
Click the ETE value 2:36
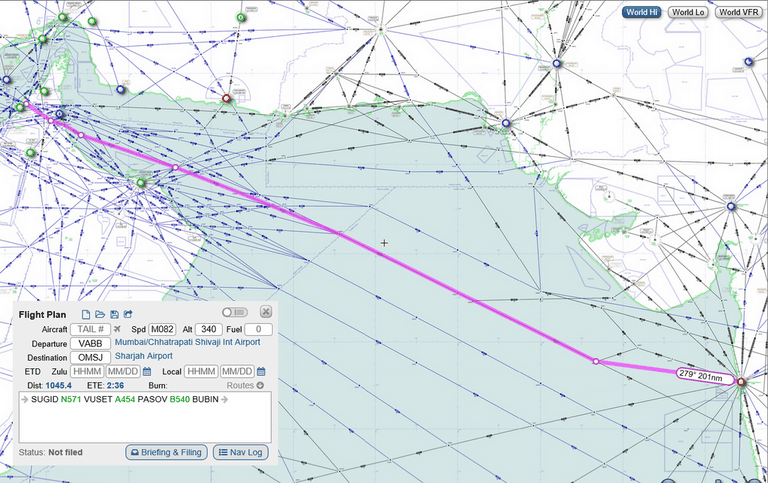tap(115, 386)
